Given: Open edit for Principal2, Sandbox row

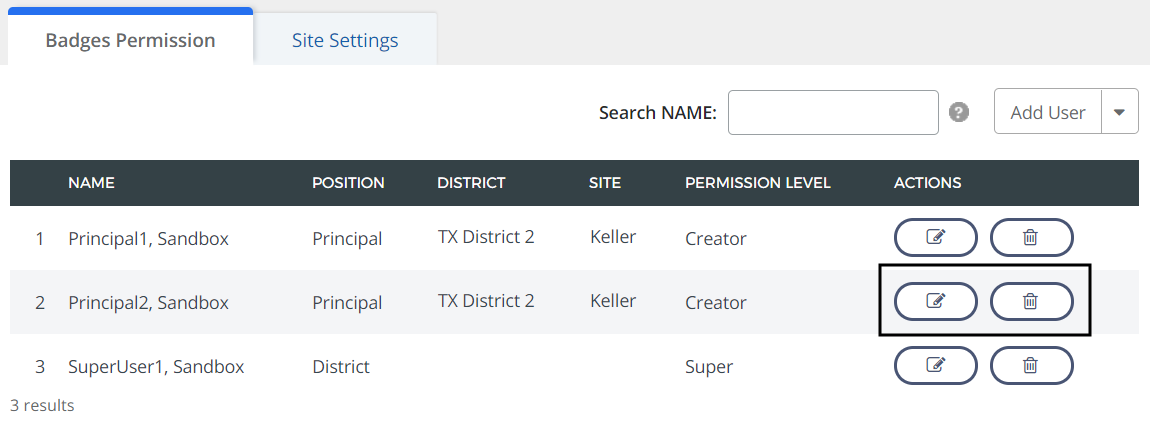Looking at the screenshot, I should [935, 301].
